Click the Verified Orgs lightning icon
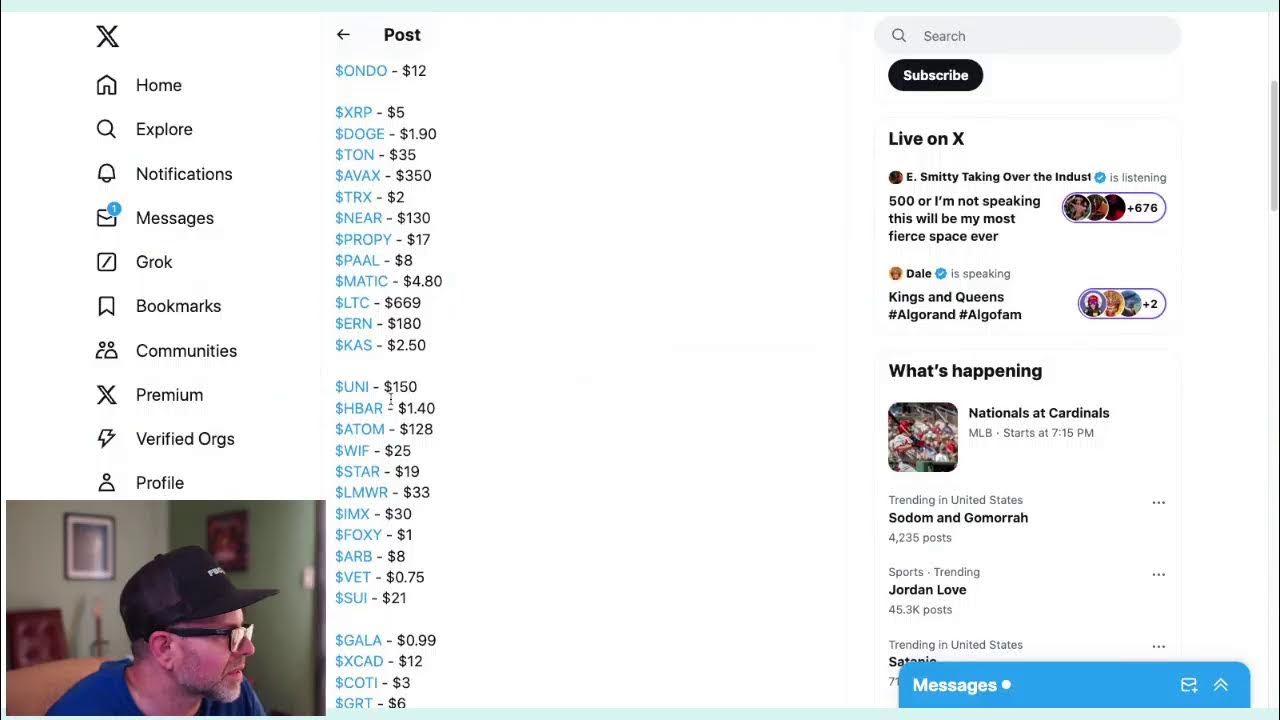 click(x=107, y=438)
